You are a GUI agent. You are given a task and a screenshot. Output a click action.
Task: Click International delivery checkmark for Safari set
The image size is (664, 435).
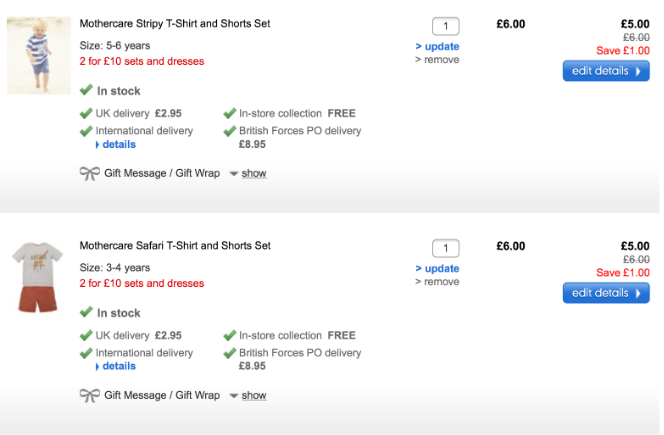point(86,353)
